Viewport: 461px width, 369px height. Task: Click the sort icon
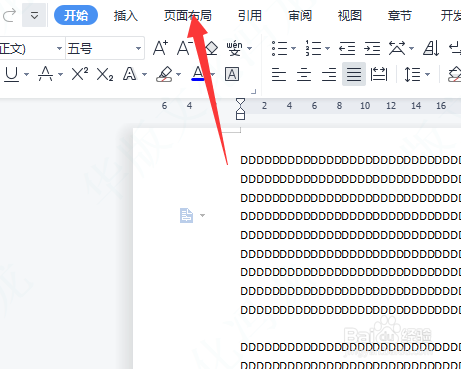pos(431,48)
